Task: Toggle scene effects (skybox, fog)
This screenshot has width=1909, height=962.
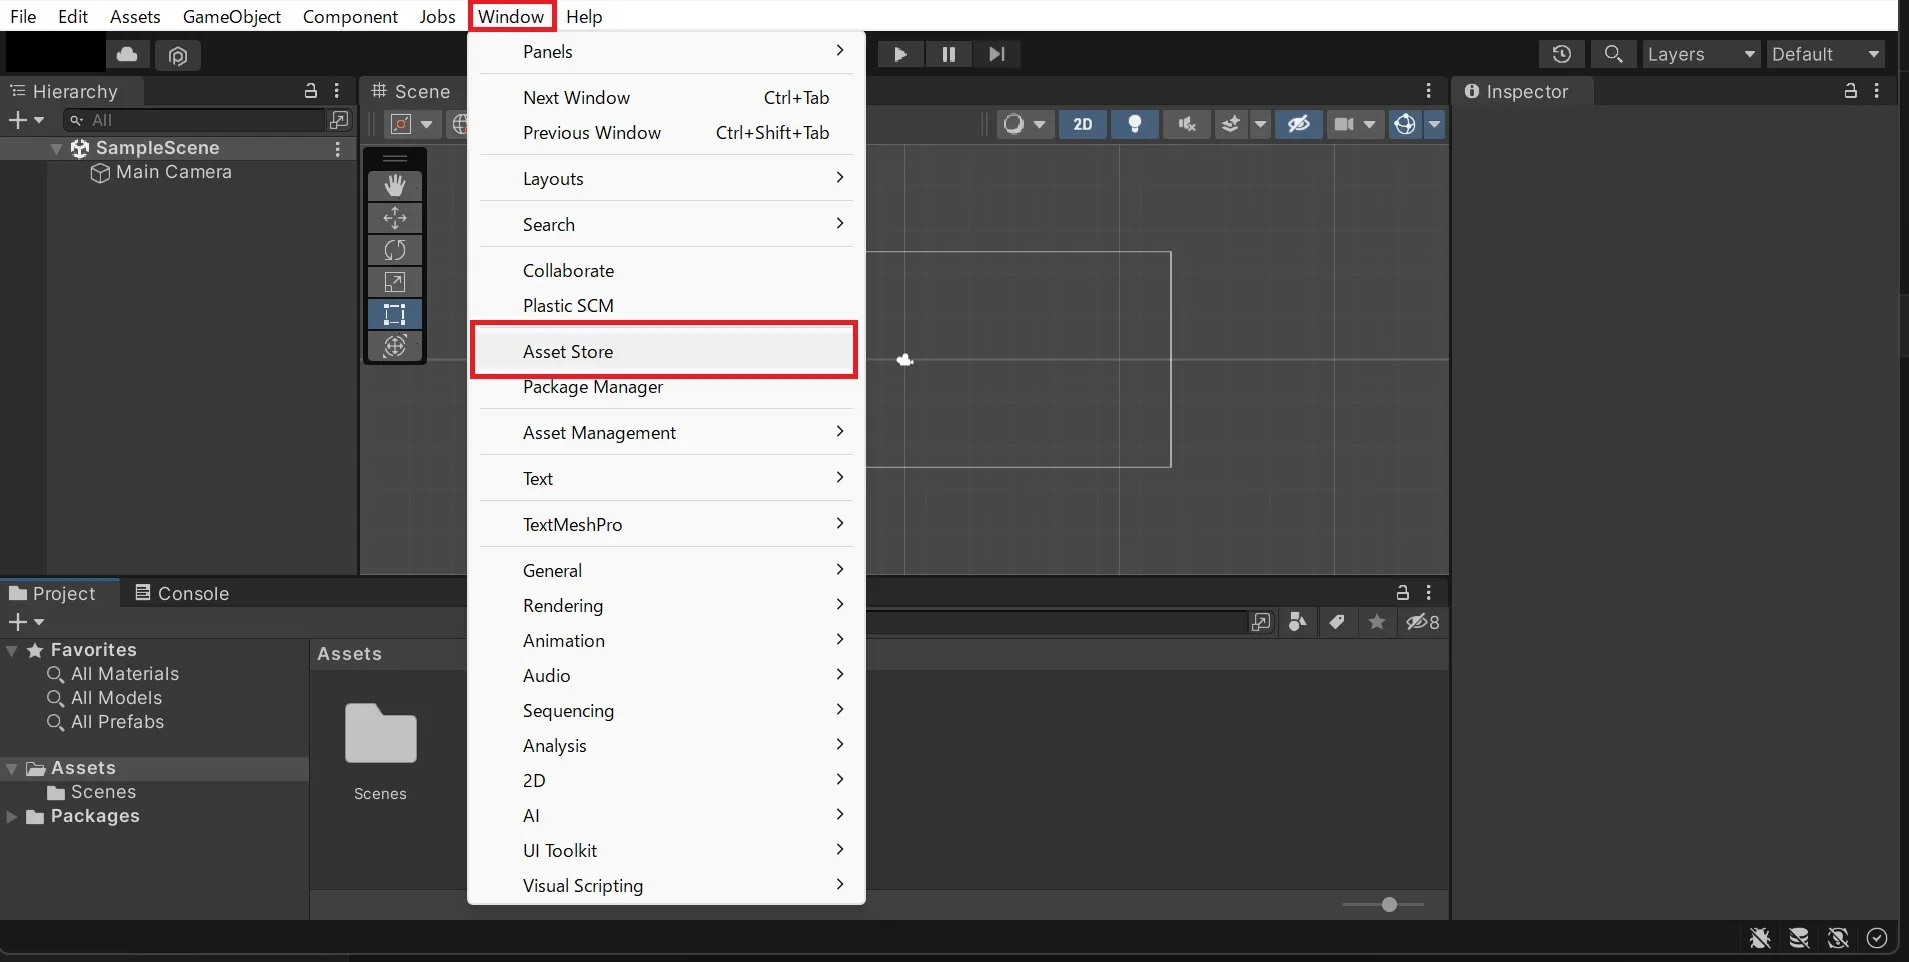Action: pos(1231,124)
